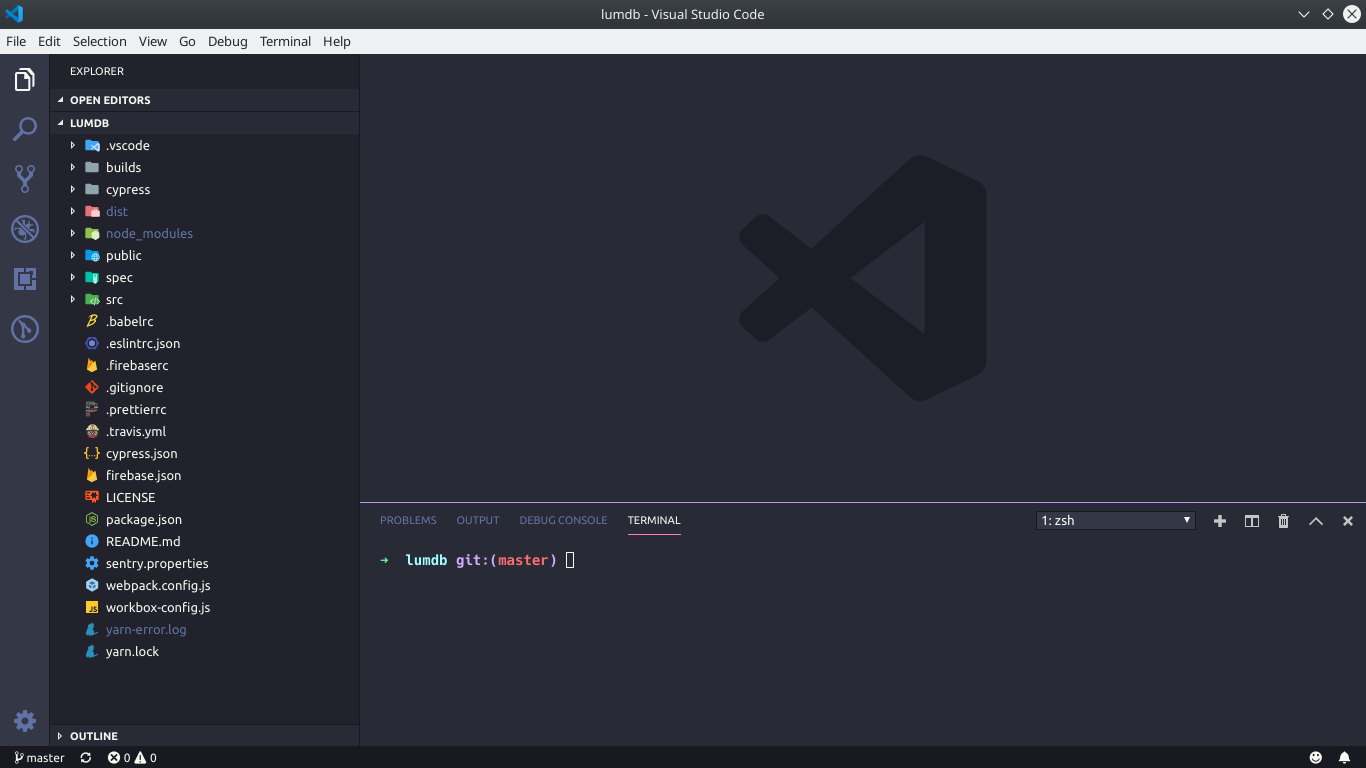Image resolution: width=1366 pixels, height=768 pixels.
Task: Focus the terminal prompt input area
Action: pos(570,561)
